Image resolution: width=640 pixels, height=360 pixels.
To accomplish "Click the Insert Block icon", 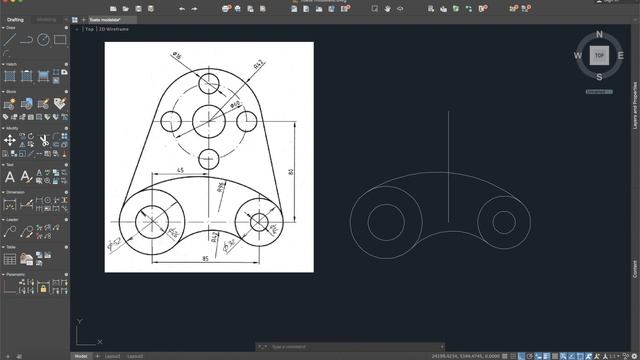I will pyautogui.click(x=27, y=104).
